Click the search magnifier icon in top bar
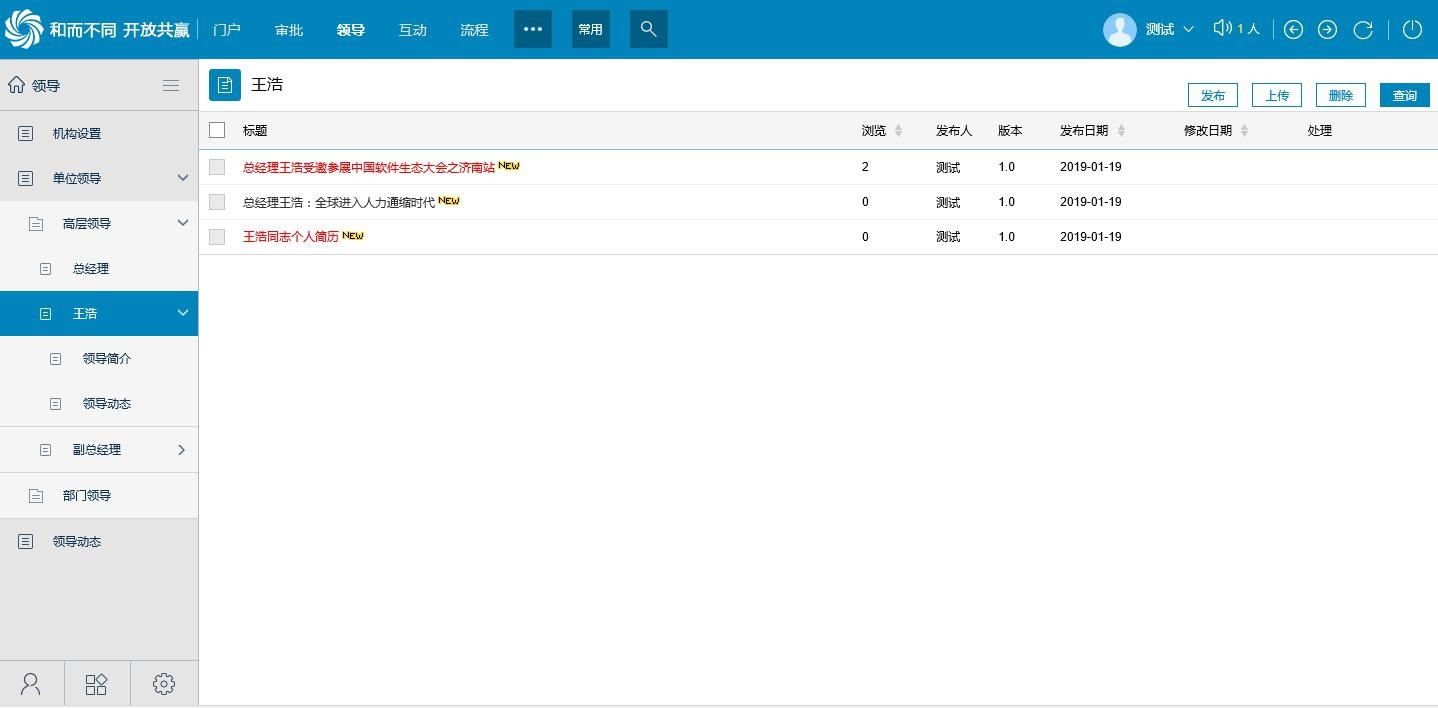Viewport: 1438px width, 708px height. click(x=648, y=29)
